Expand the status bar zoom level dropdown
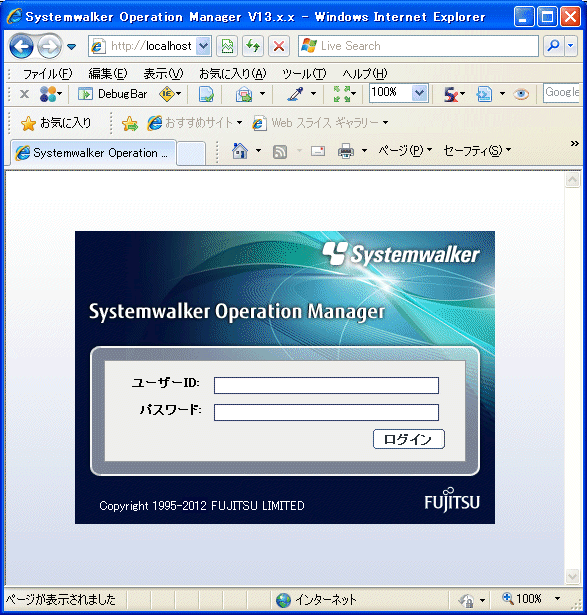Viewport: 587px width, 615px height. [557, 599]
